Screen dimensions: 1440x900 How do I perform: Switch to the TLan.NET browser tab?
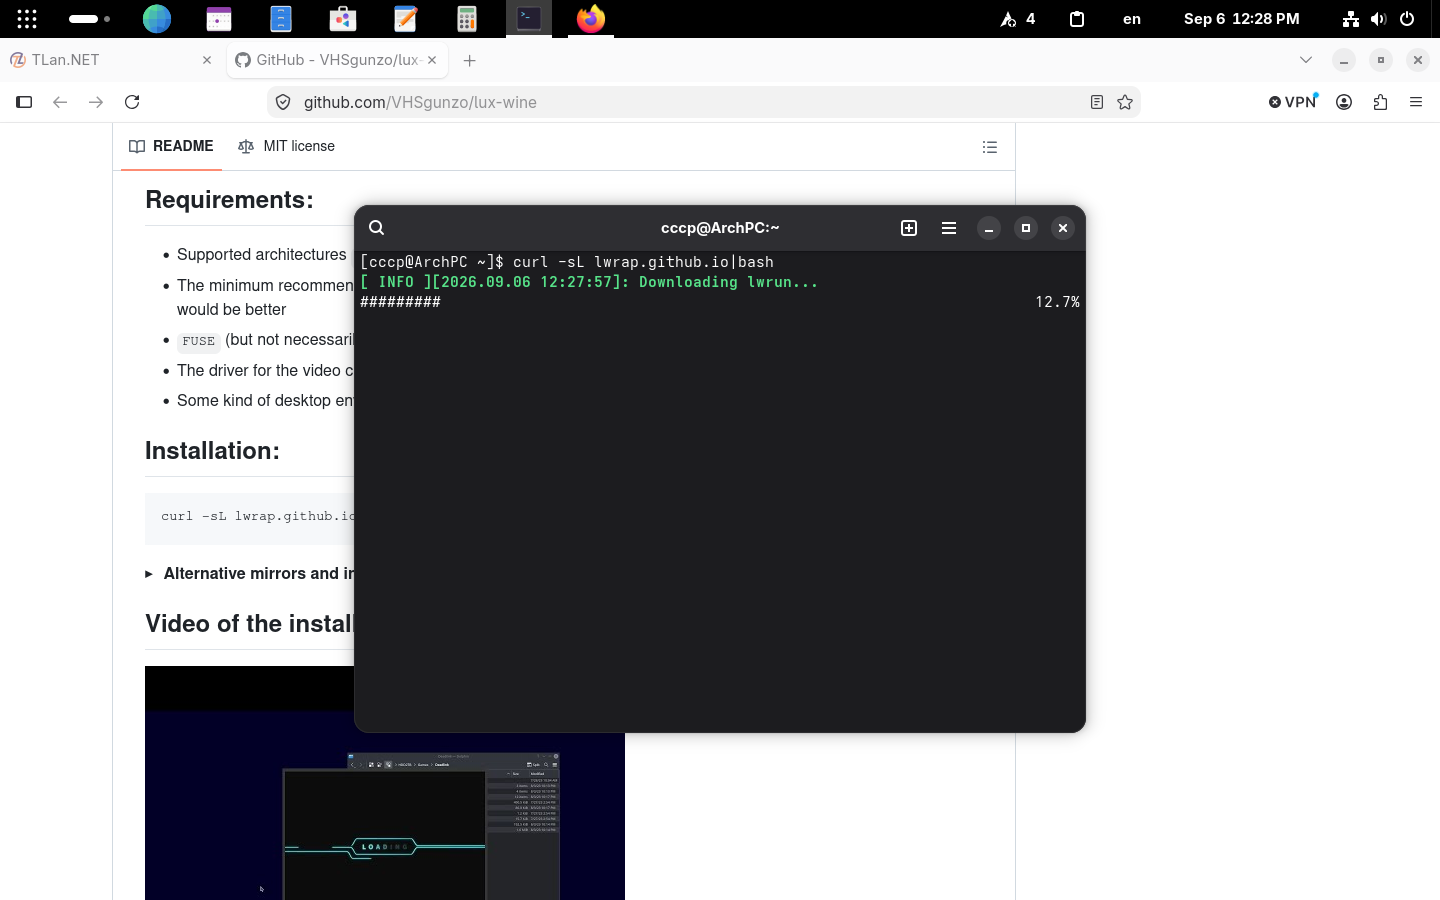pyautogui.click(x=110, y=60)
